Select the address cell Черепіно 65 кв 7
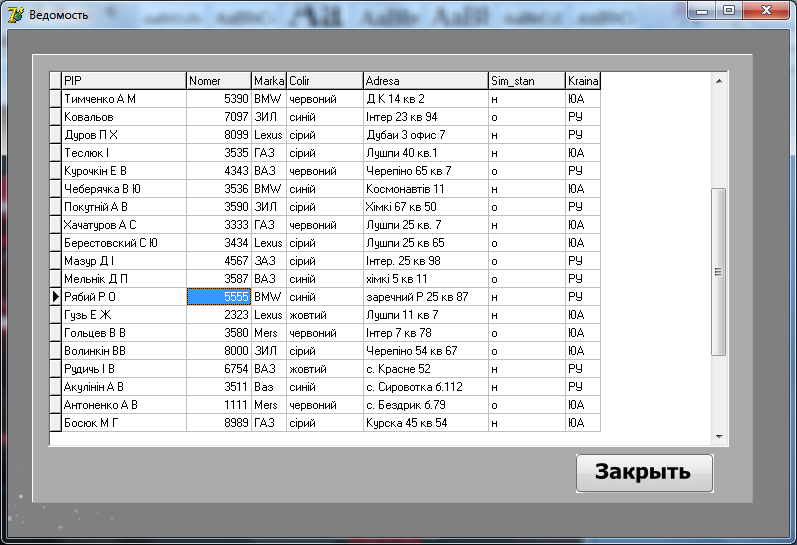797x545 pixels. point(425,171)
